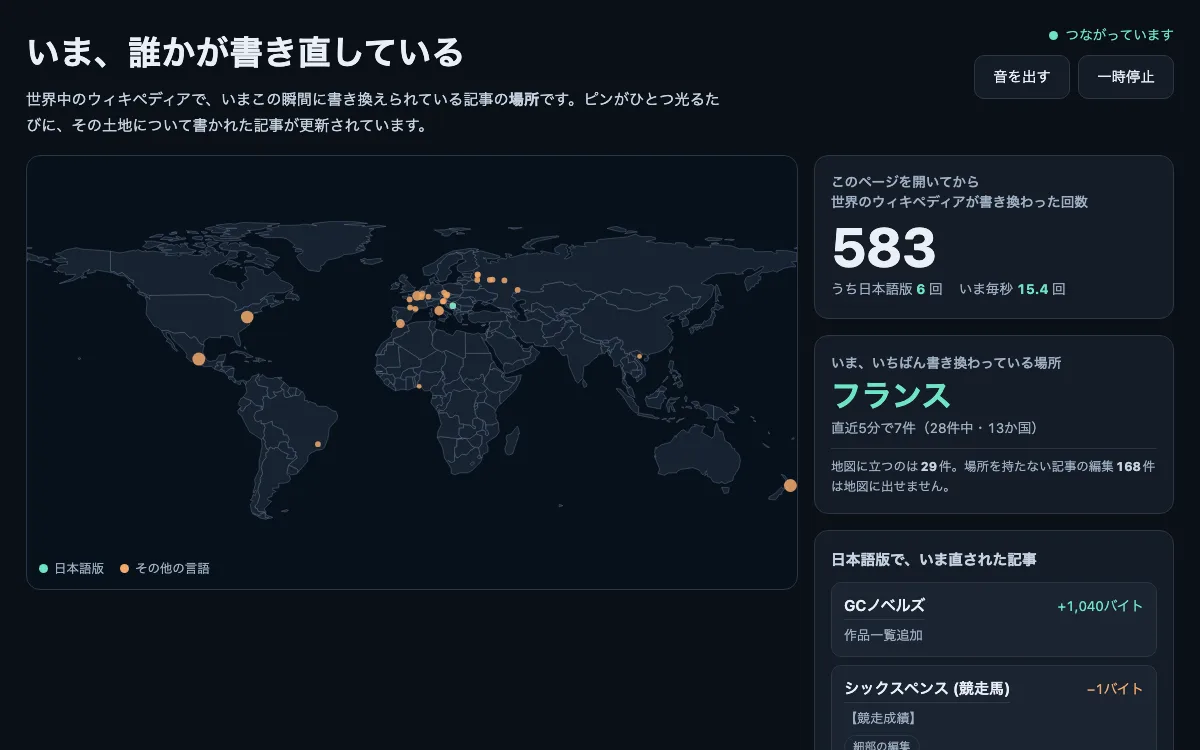Click the つながっています status text
This screenshot has width=1200, height=750.
coord(1119,35)
